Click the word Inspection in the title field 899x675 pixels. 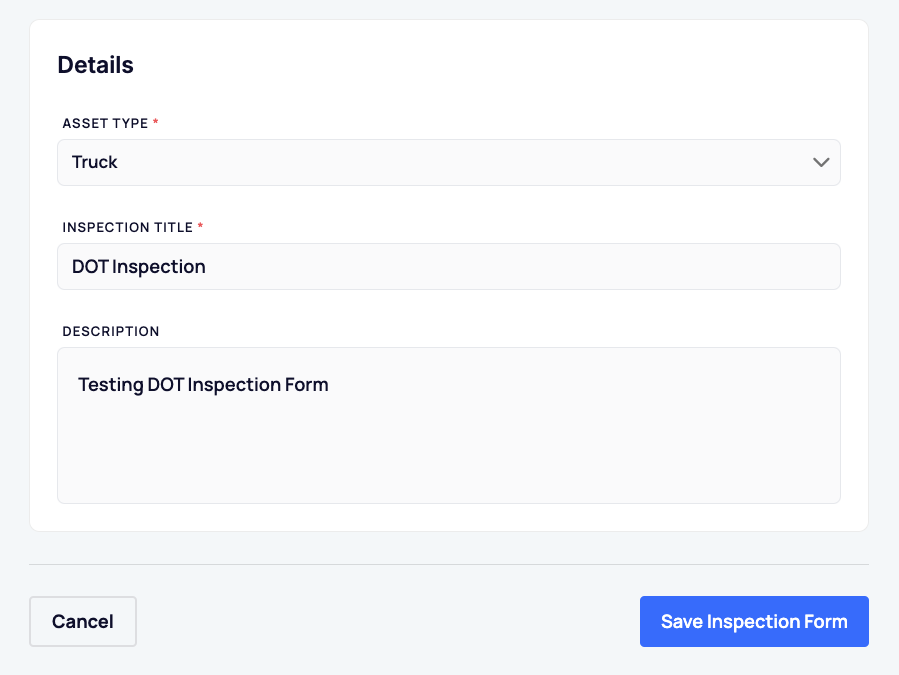tap(159, 267)
